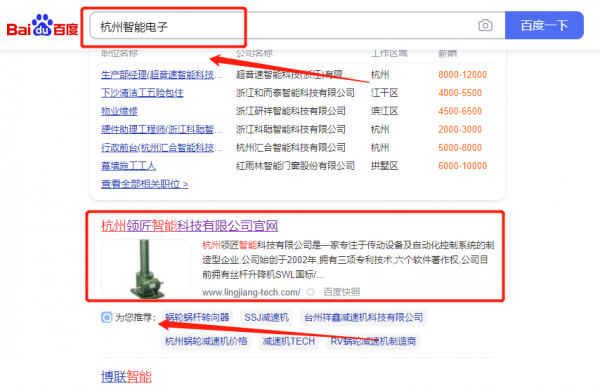This screenshot has height=386, width=600.
Task: Click salary value 2000-3000
Action: pyautogui.click(x=460, y=129)
